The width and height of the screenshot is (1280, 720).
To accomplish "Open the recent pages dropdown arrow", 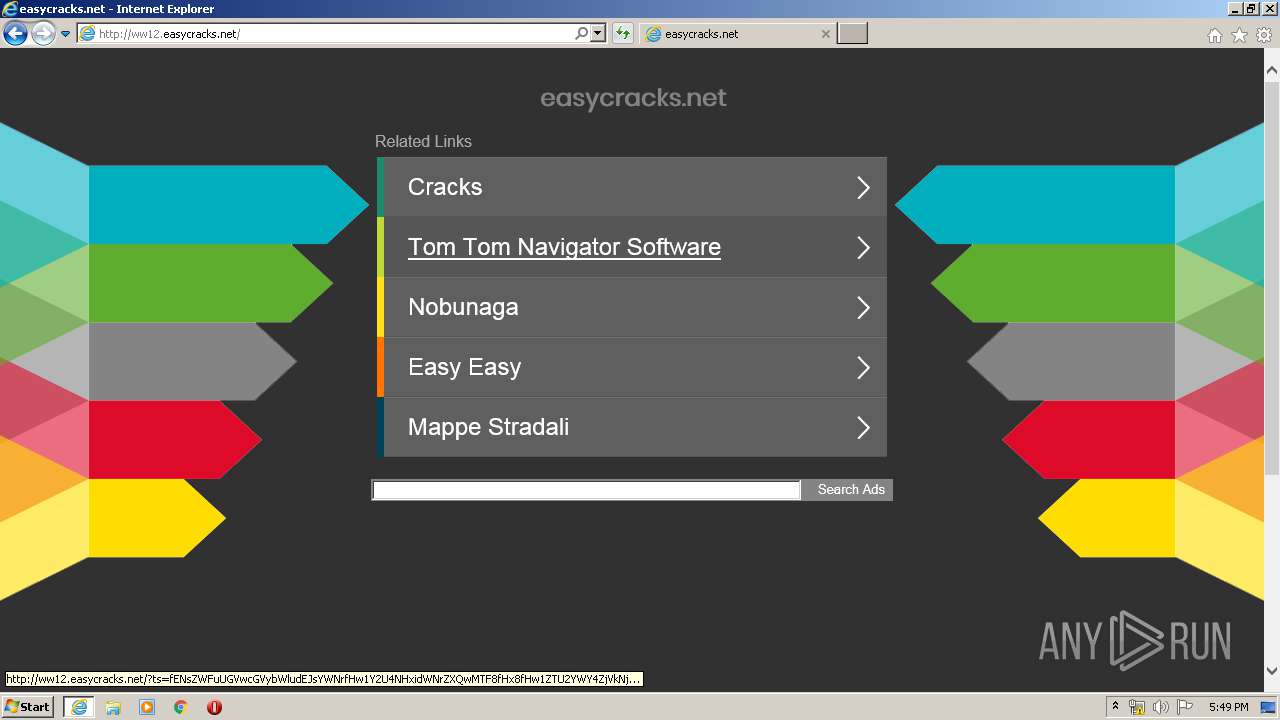I will 66,34.
